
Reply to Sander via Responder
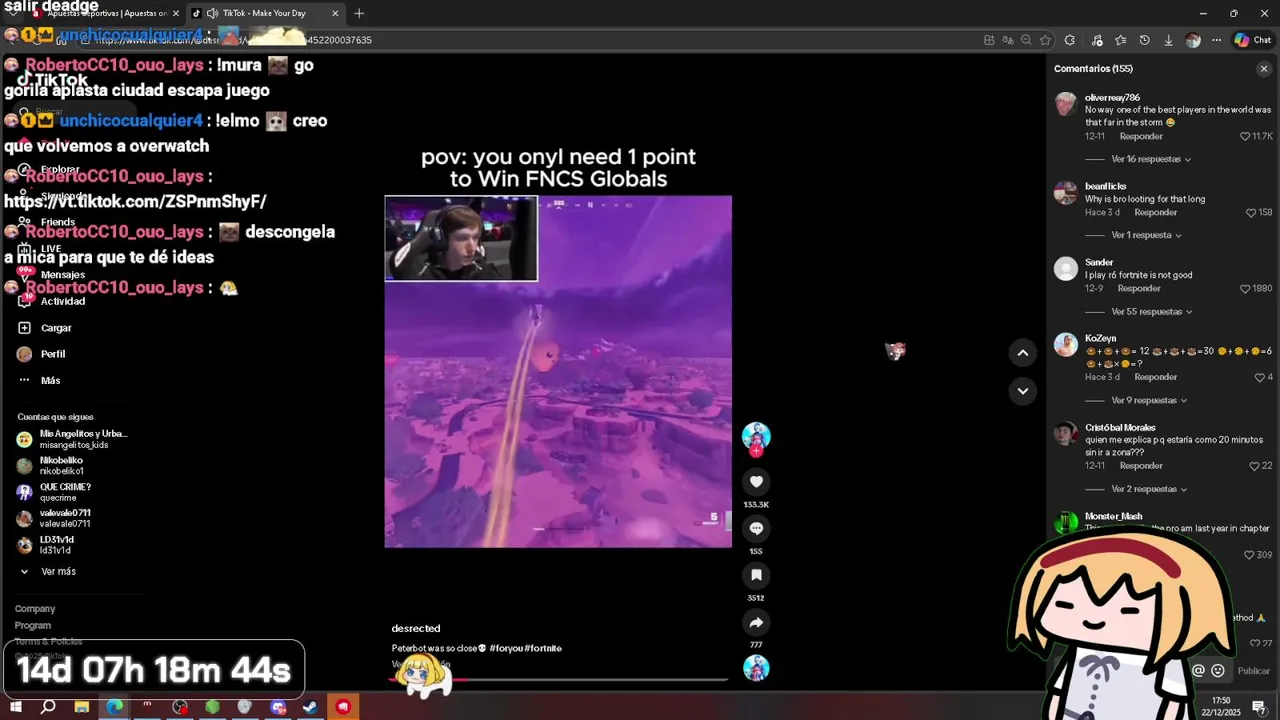[x=1139, y=289]
